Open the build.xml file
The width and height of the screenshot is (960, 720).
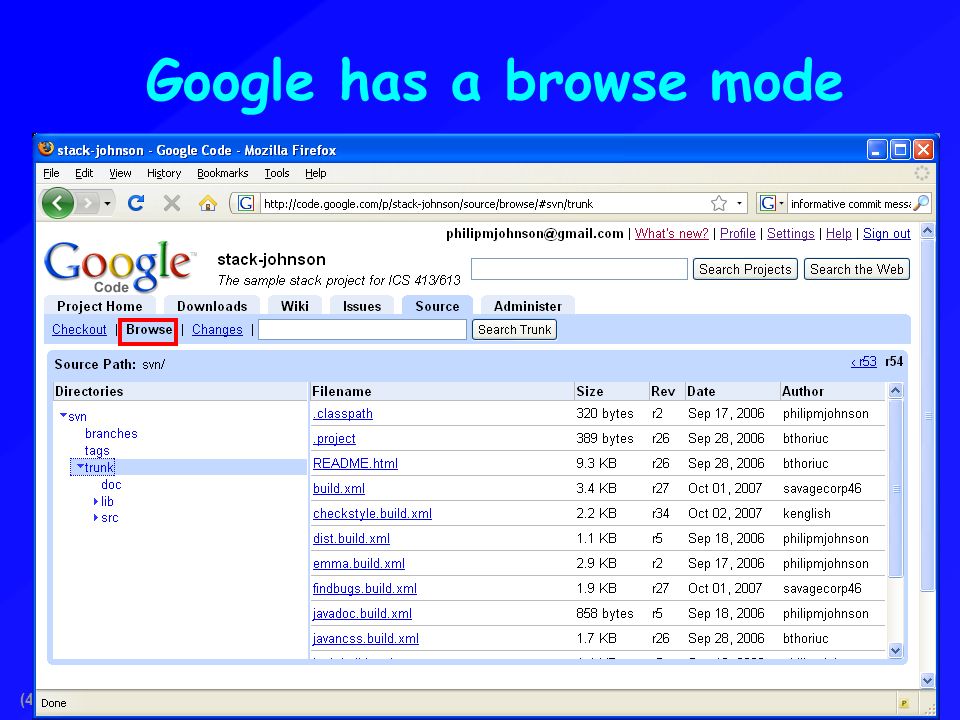click(339, 489)
